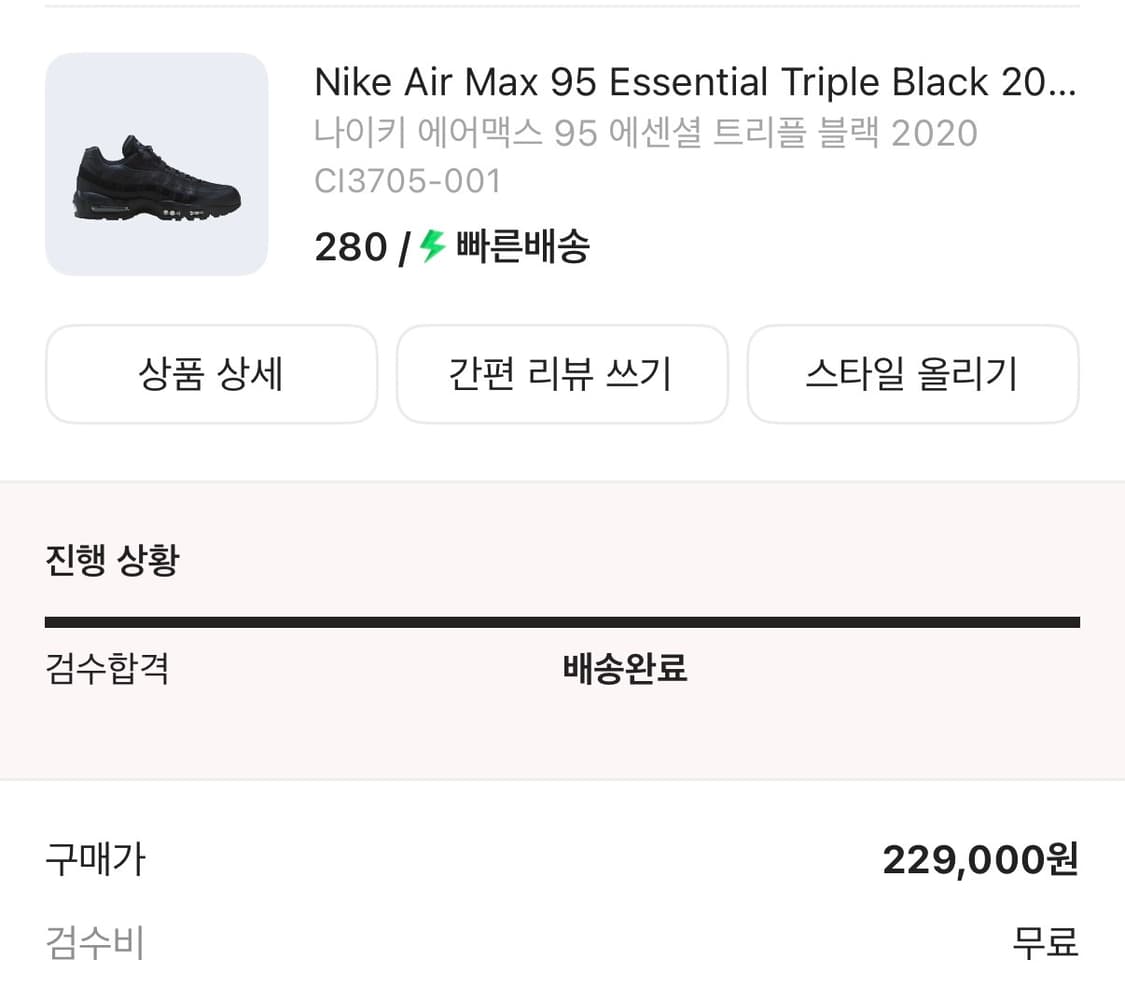Tap the 229,000원 price amount
This screenshot has height=989, width=1125.
click(979, 860)
